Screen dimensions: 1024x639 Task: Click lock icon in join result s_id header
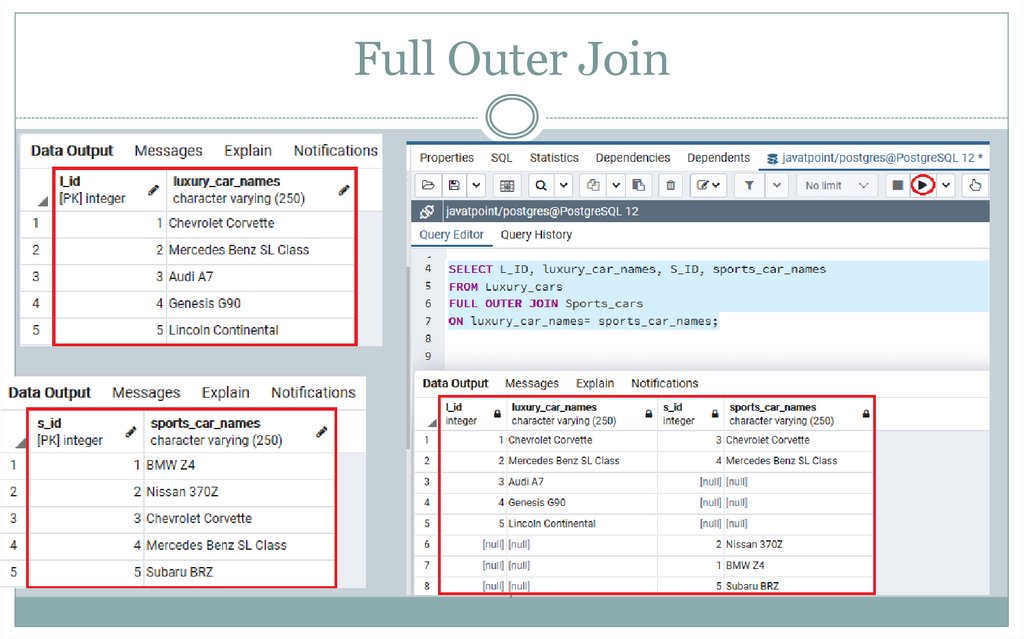point(715,414)
